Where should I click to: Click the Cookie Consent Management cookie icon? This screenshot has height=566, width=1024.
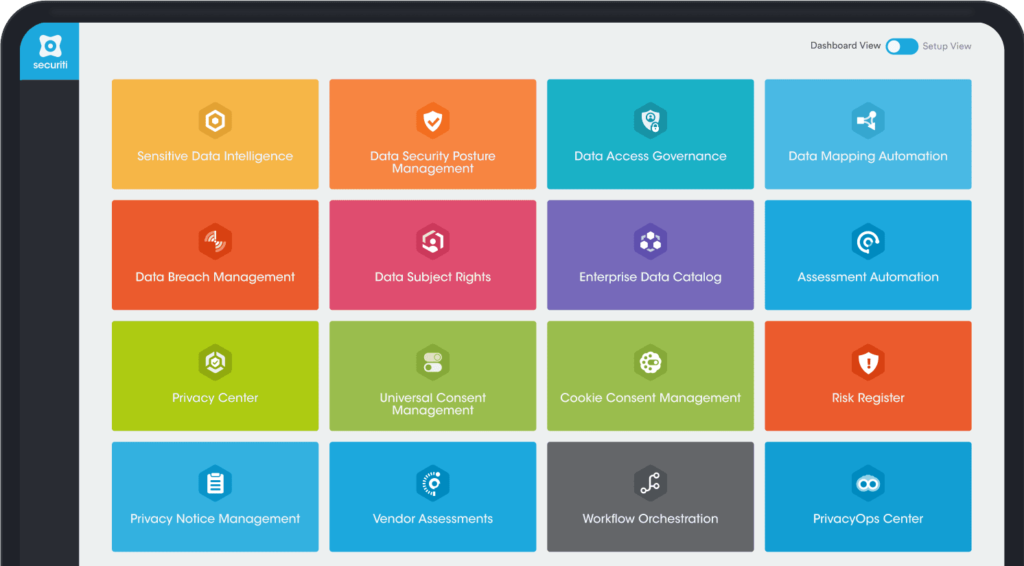(650, 363)
